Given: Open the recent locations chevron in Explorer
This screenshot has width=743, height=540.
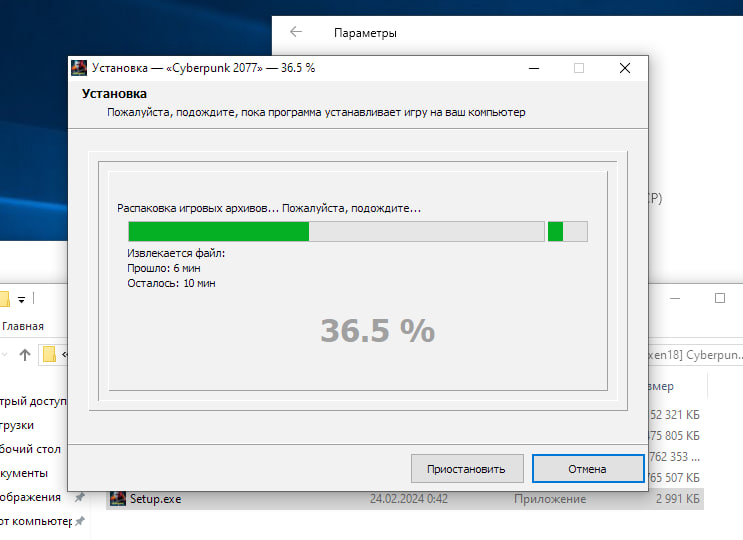Looking at the screenshot, I should tap(4, 354).
